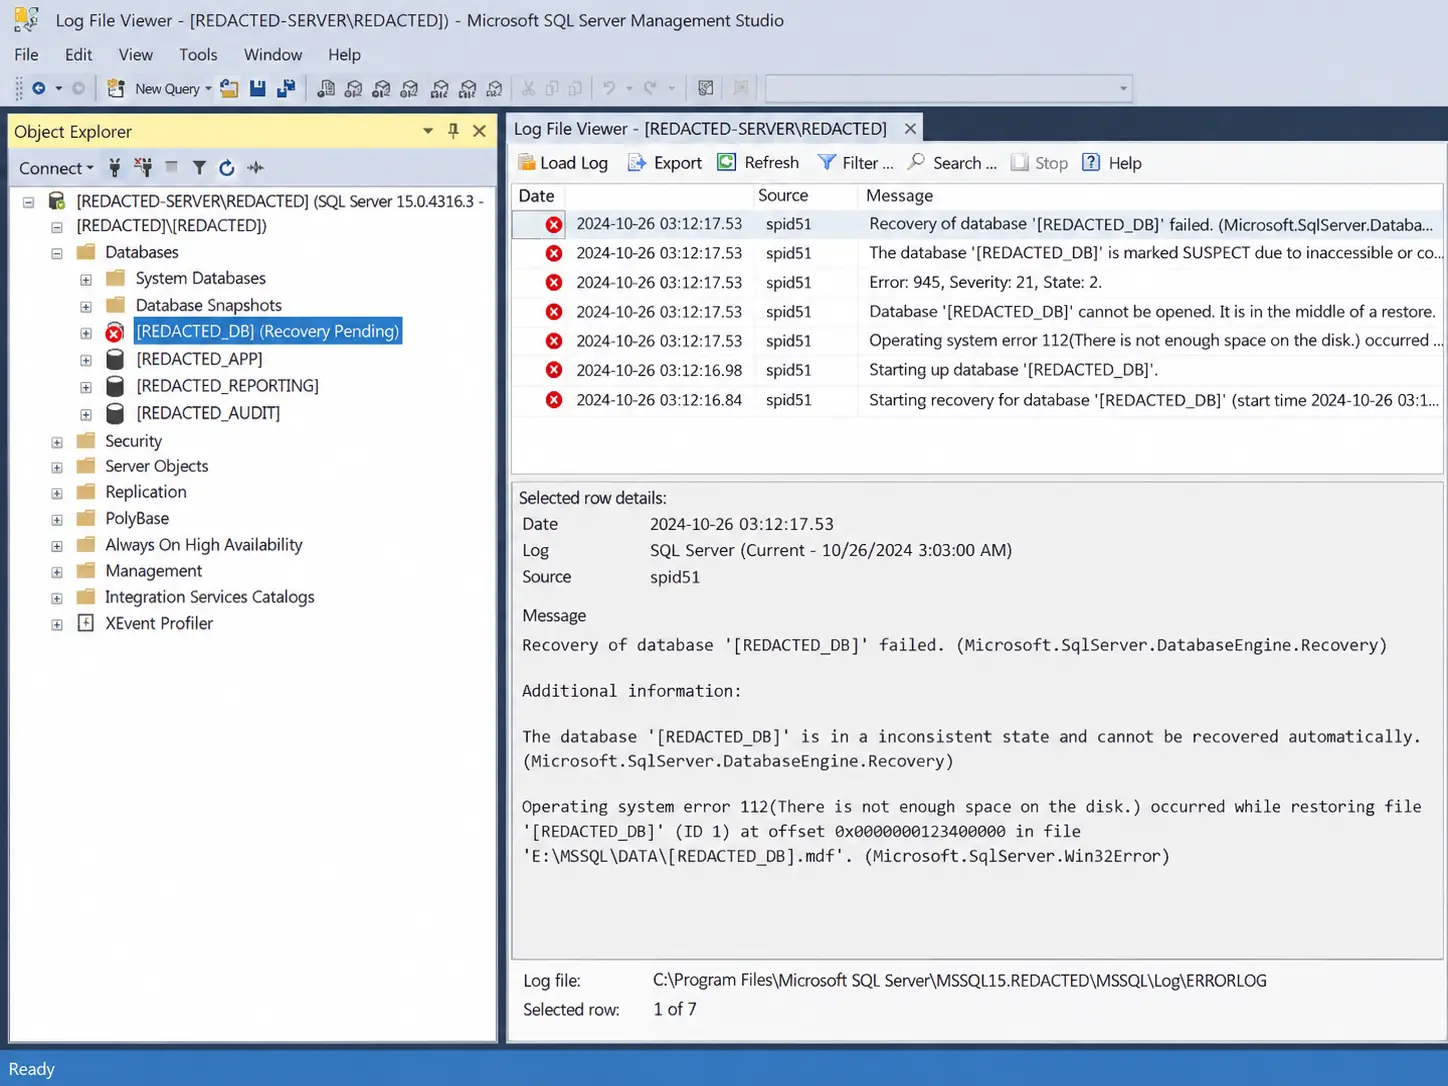Click the red error icon beside REDACTED_DB database
The width and height of the screenshot is (1448, 1086).
(x=115, y=332)
